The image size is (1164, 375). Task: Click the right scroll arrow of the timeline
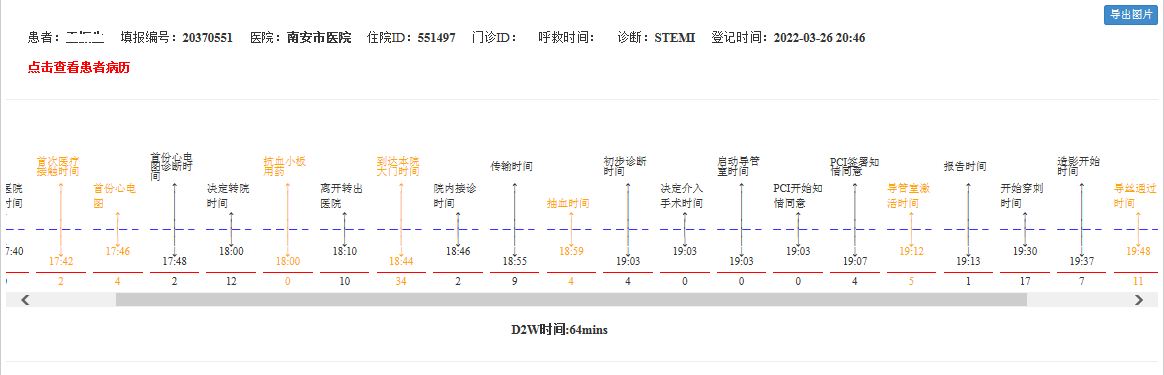[x=1139, y=300]
